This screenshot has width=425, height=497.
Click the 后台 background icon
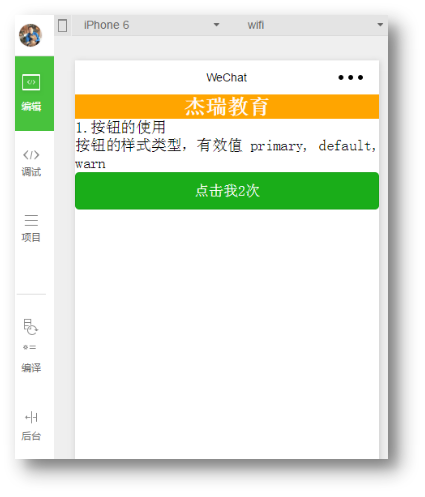pyautogui.click(x=31, y=418)
